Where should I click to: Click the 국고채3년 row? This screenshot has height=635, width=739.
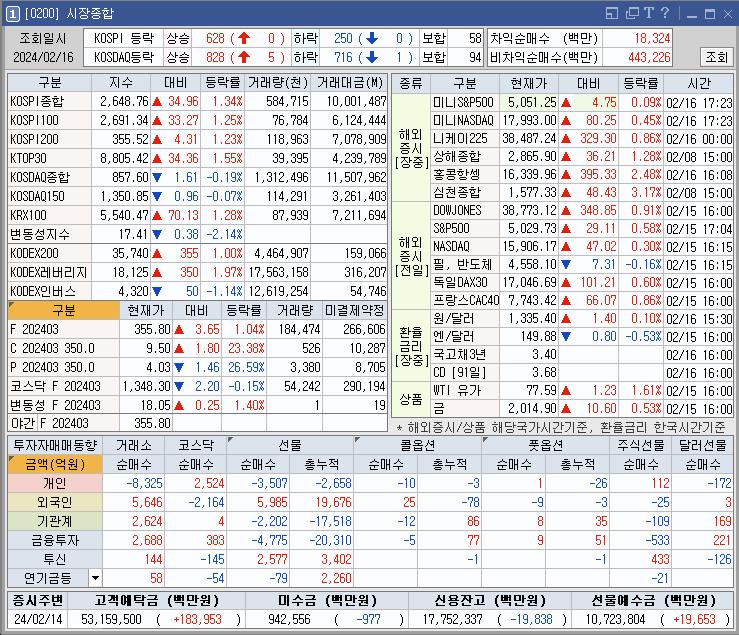[582, 355]
